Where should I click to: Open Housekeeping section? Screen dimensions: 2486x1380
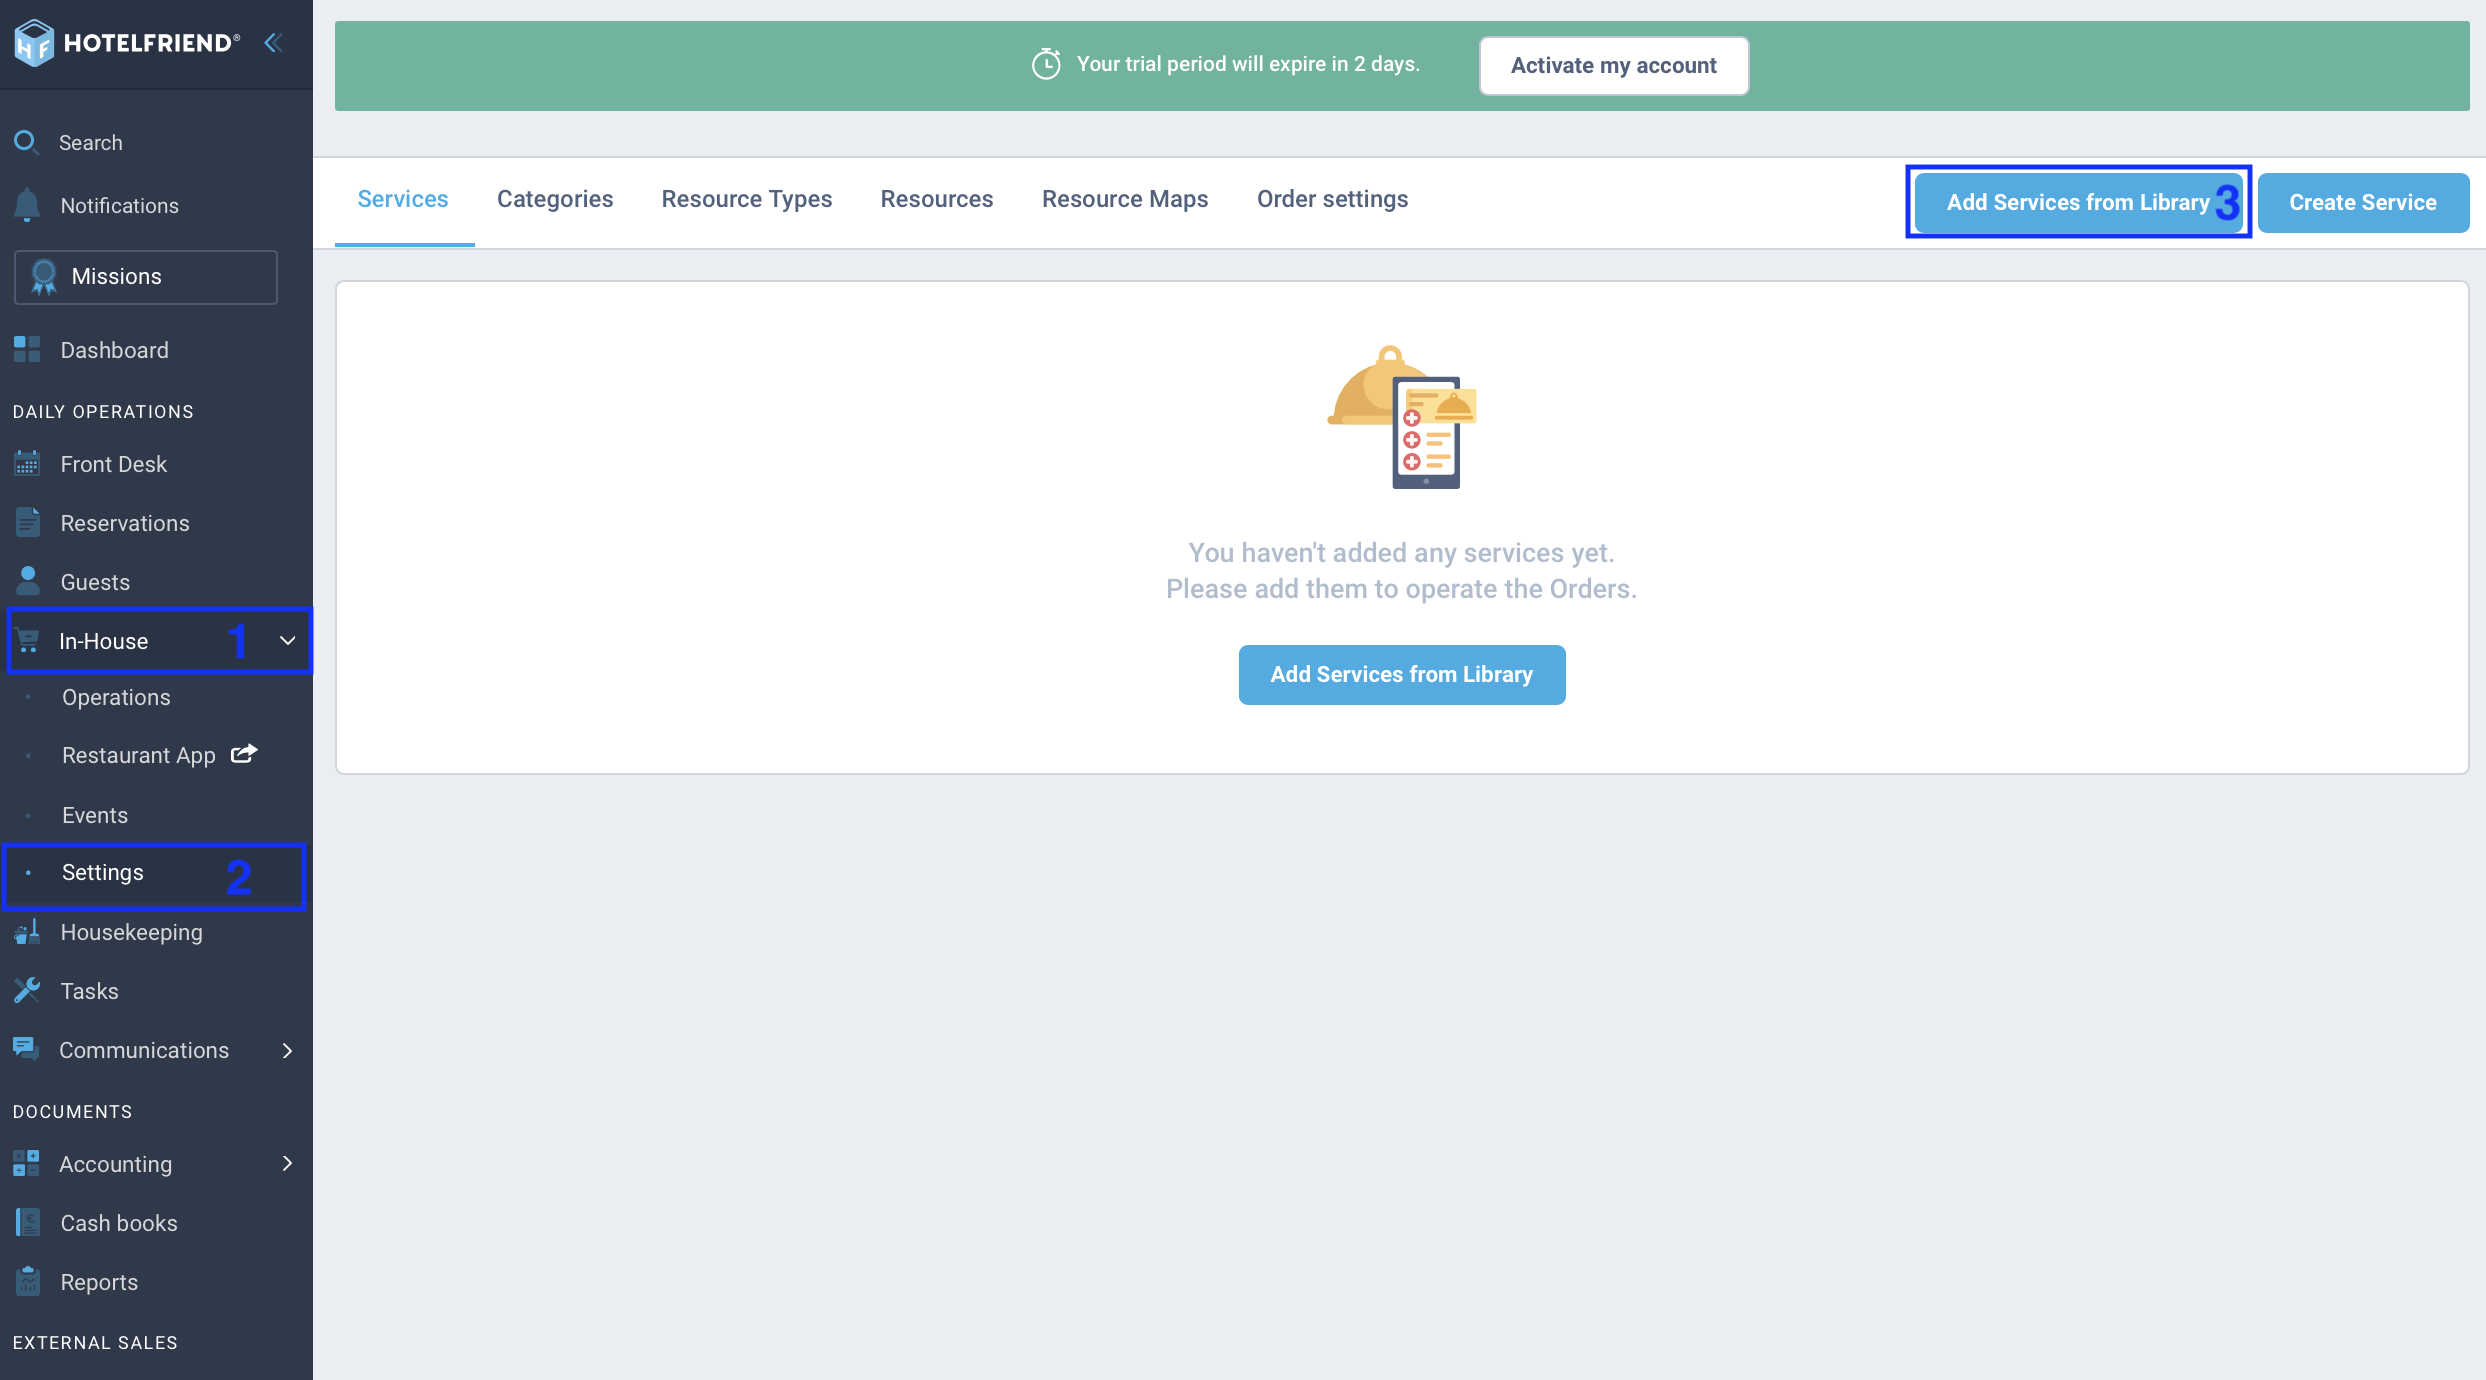coord(156,932)
